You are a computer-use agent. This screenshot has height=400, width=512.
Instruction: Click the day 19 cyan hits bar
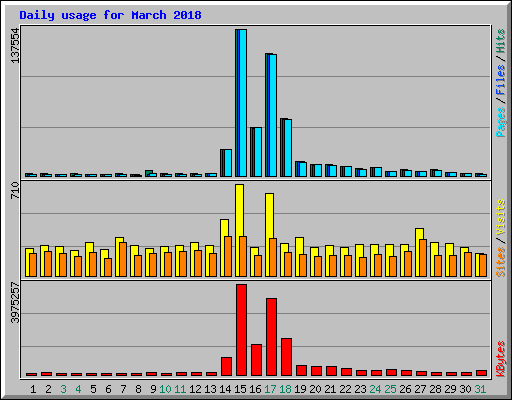point(303,169)
